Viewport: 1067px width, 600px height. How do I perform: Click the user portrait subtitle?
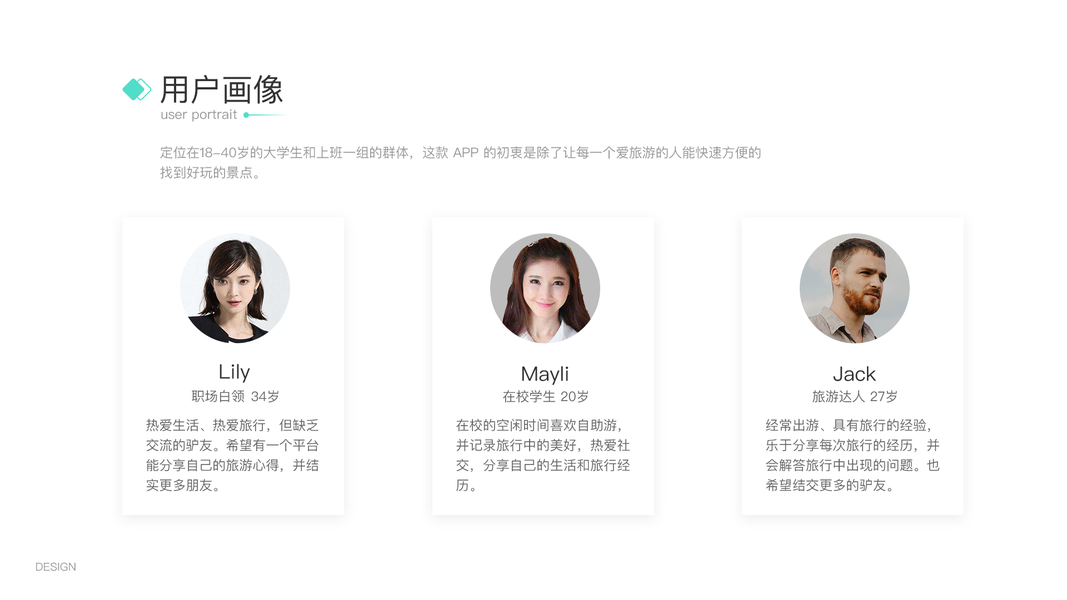point(199,115)
